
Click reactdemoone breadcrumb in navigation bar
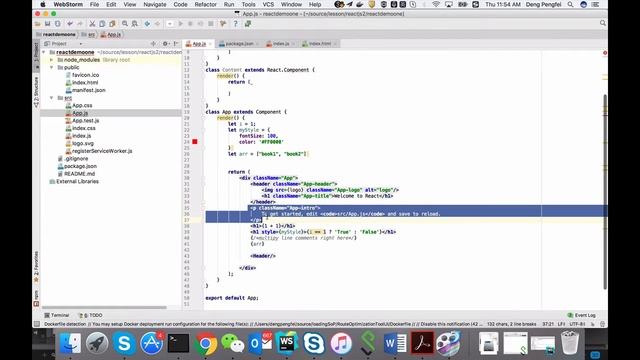click(x=56, y=35)
